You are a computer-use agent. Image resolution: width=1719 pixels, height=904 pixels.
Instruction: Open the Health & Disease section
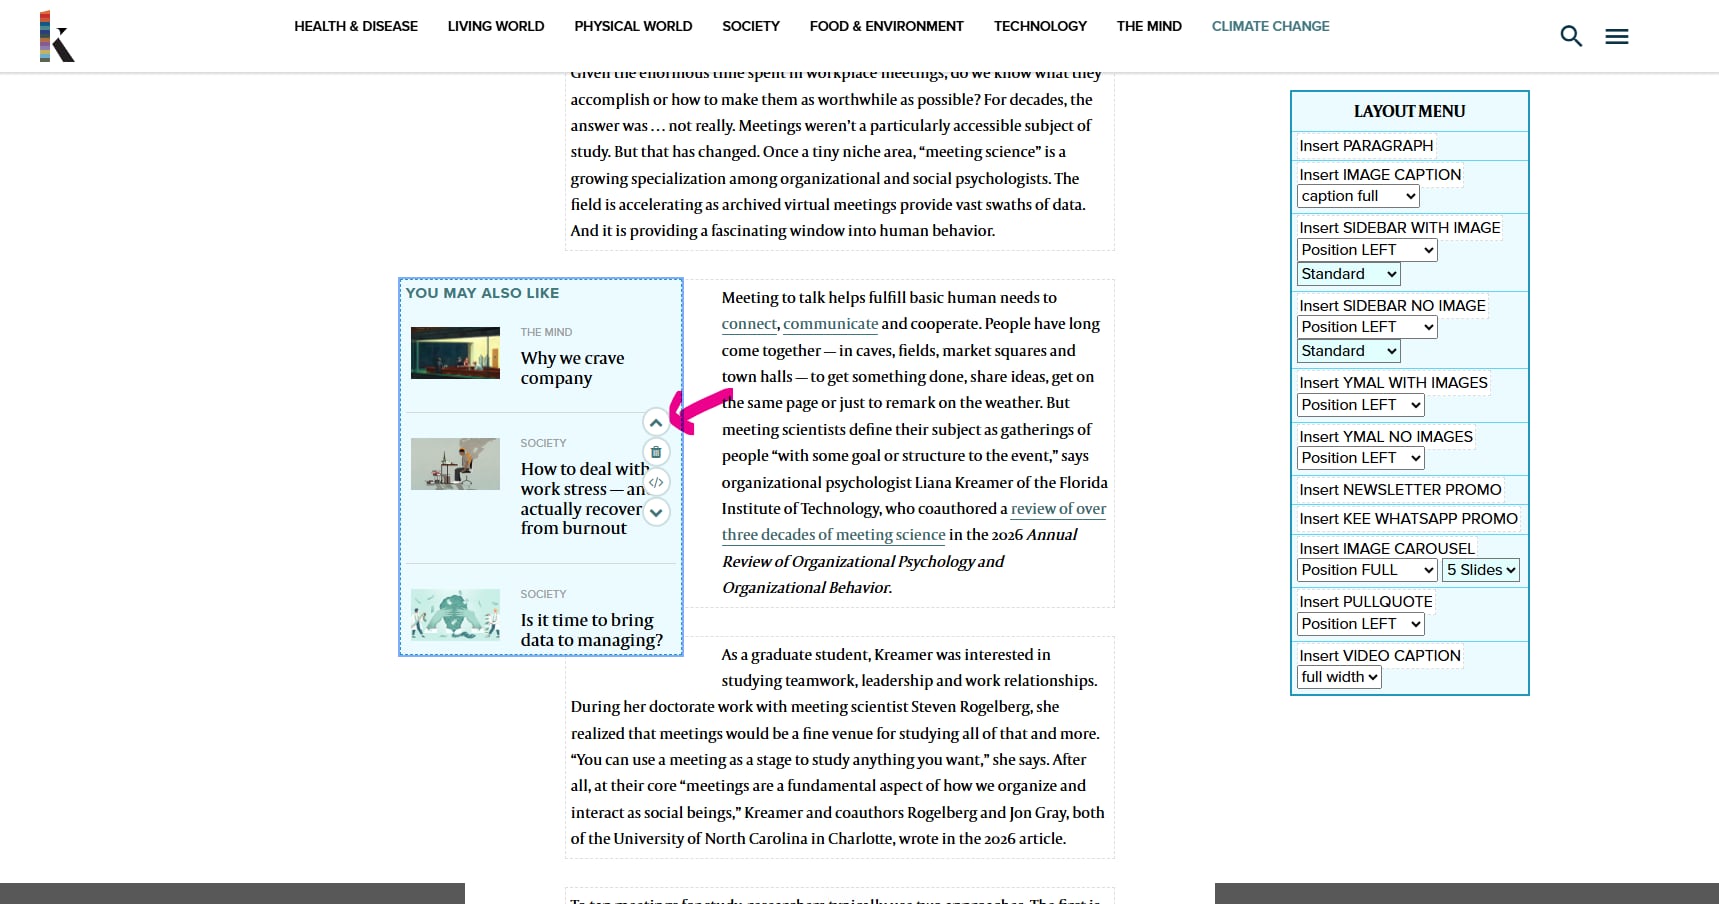356,26
